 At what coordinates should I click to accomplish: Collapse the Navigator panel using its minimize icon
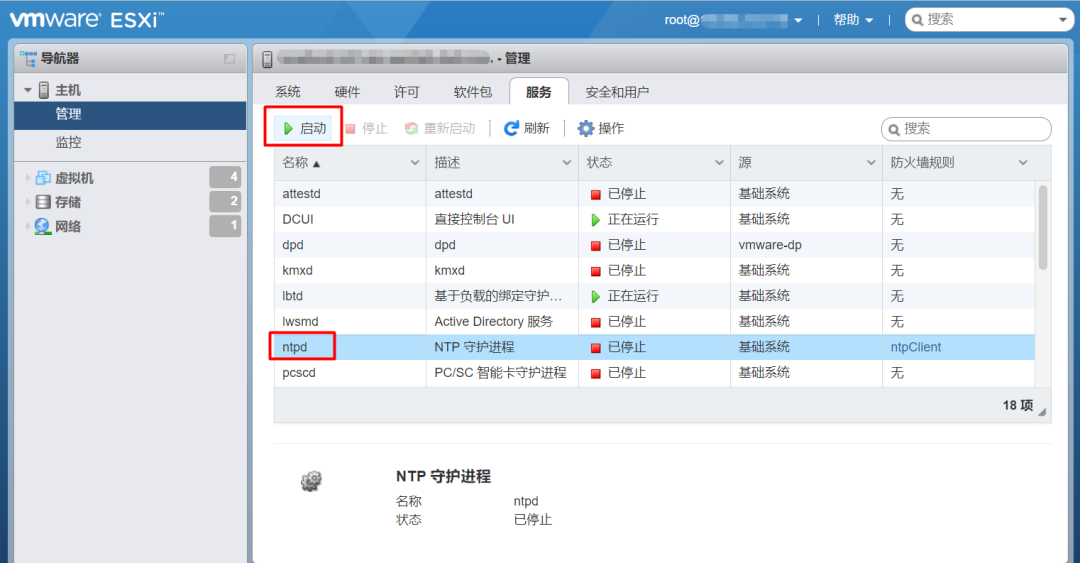pos(229,59)
